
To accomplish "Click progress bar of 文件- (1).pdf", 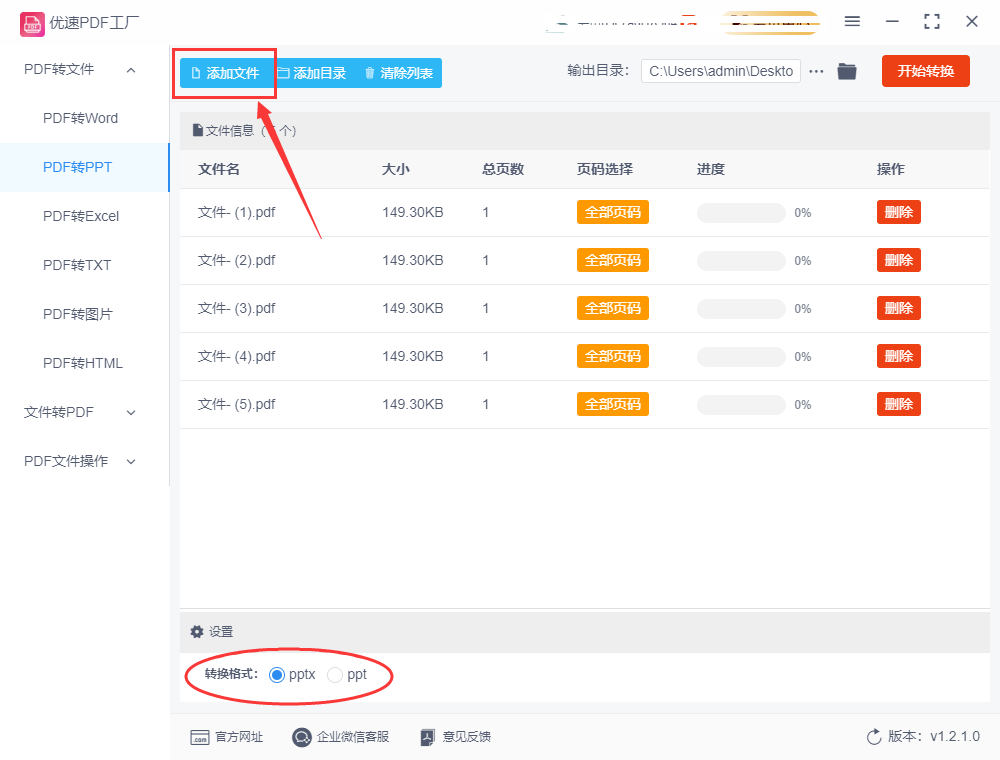I will [741, 213].
